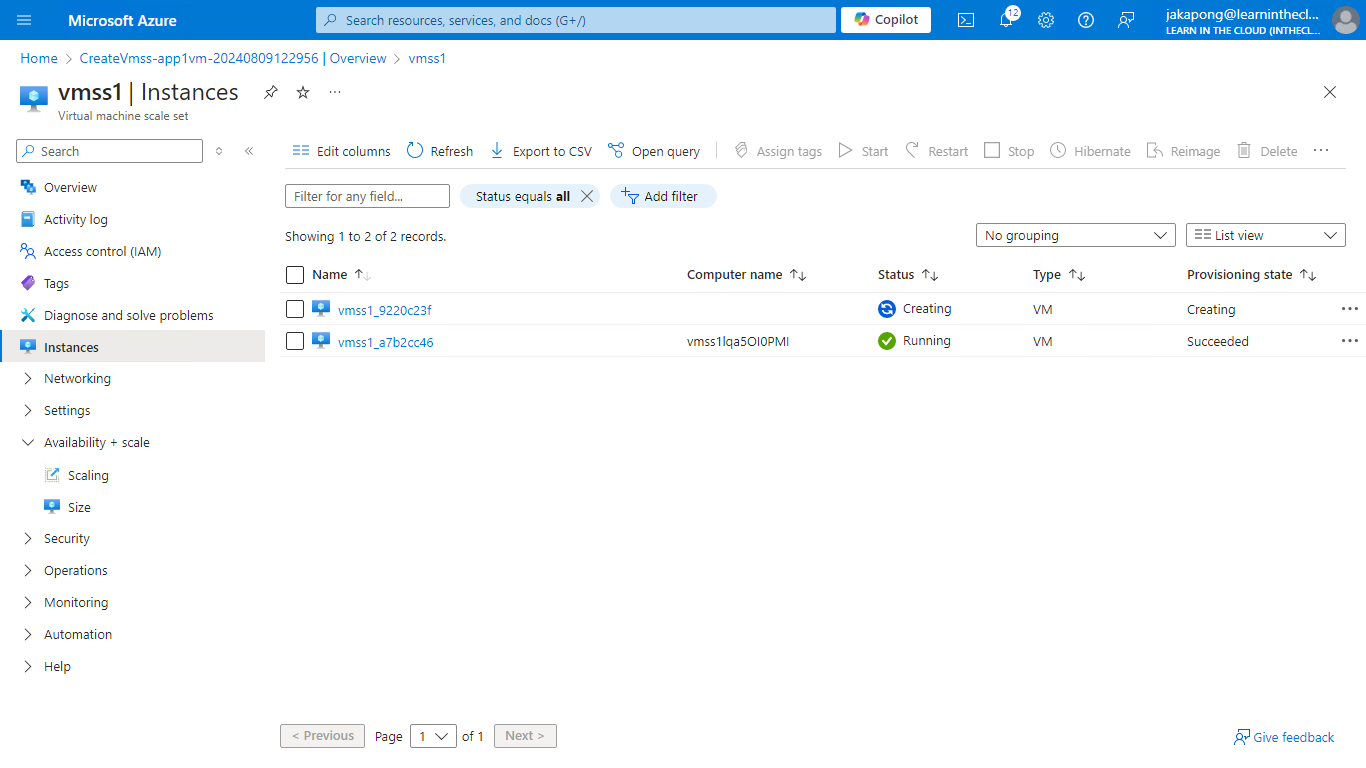Open the List view dropdown

tap(1266, 235)
